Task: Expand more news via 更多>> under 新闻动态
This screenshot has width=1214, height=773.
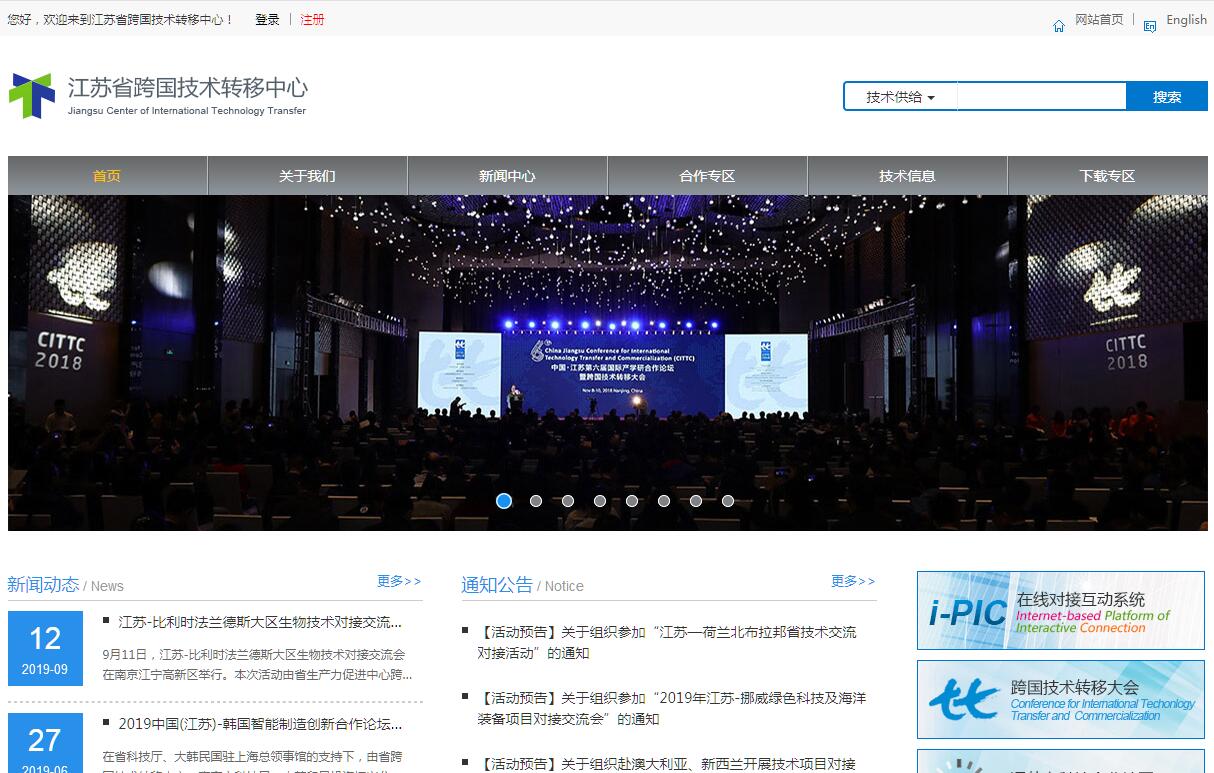Action: pyautogui.click(x=399, y=581)
